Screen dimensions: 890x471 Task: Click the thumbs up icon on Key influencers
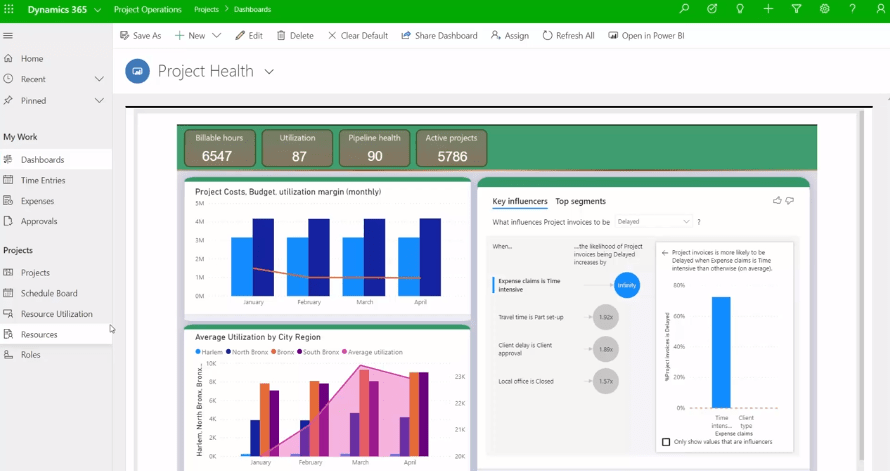tap(777, 201)
